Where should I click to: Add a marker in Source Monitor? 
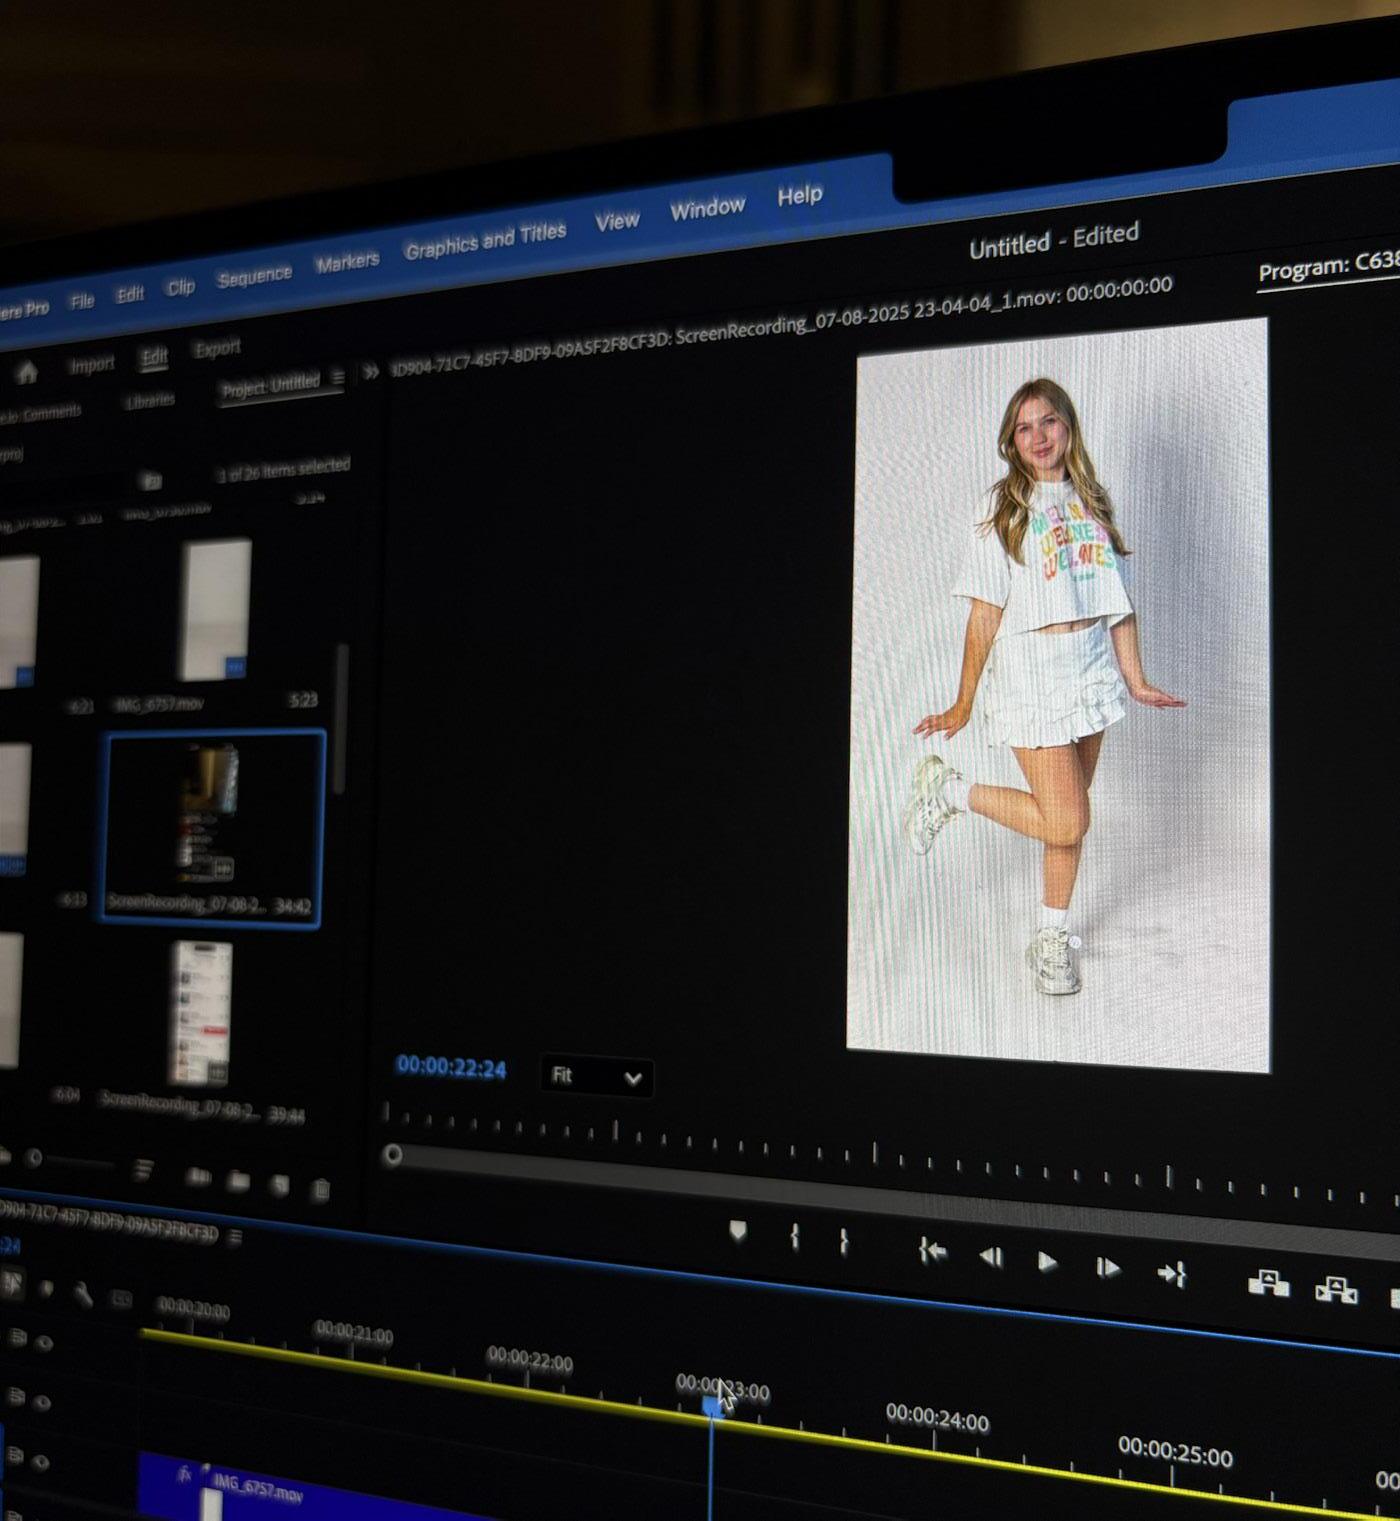[738, 1232]
